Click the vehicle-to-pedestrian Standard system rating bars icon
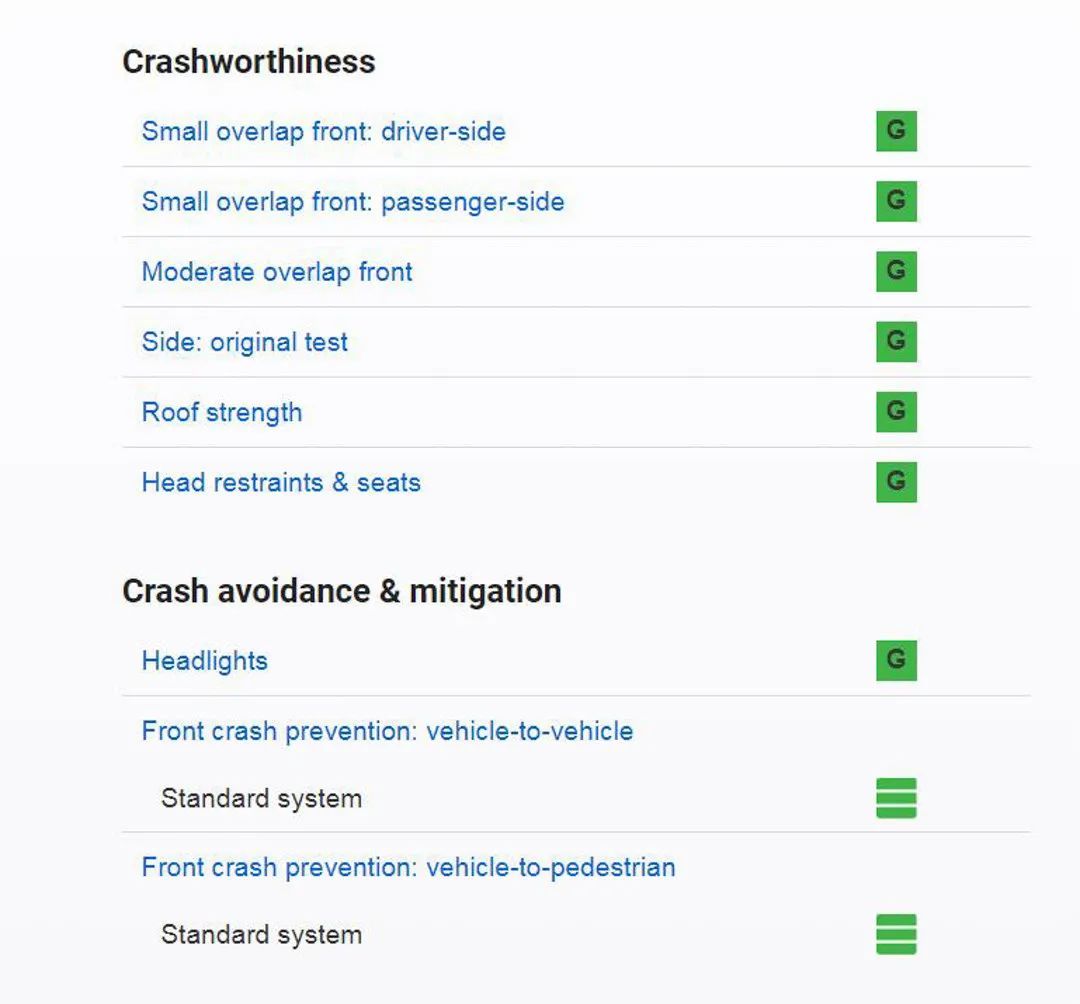Image resolution: width=1080 pixels, height=1004 pixels. [x=896, y=934]
